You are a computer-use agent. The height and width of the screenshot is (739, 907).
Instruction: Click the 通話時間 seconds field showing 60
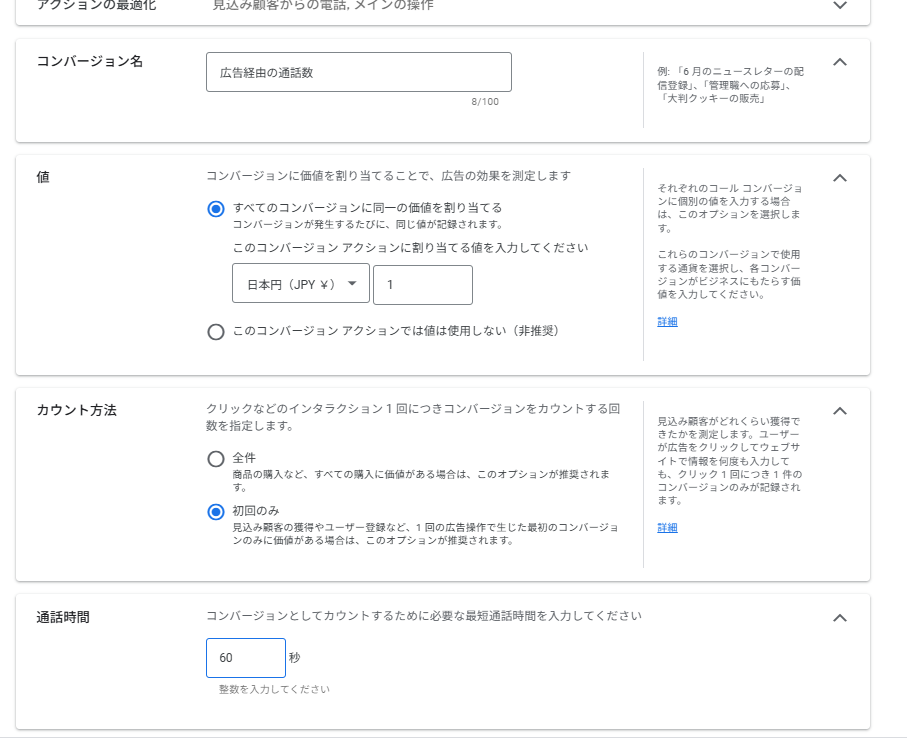[245, 658]
